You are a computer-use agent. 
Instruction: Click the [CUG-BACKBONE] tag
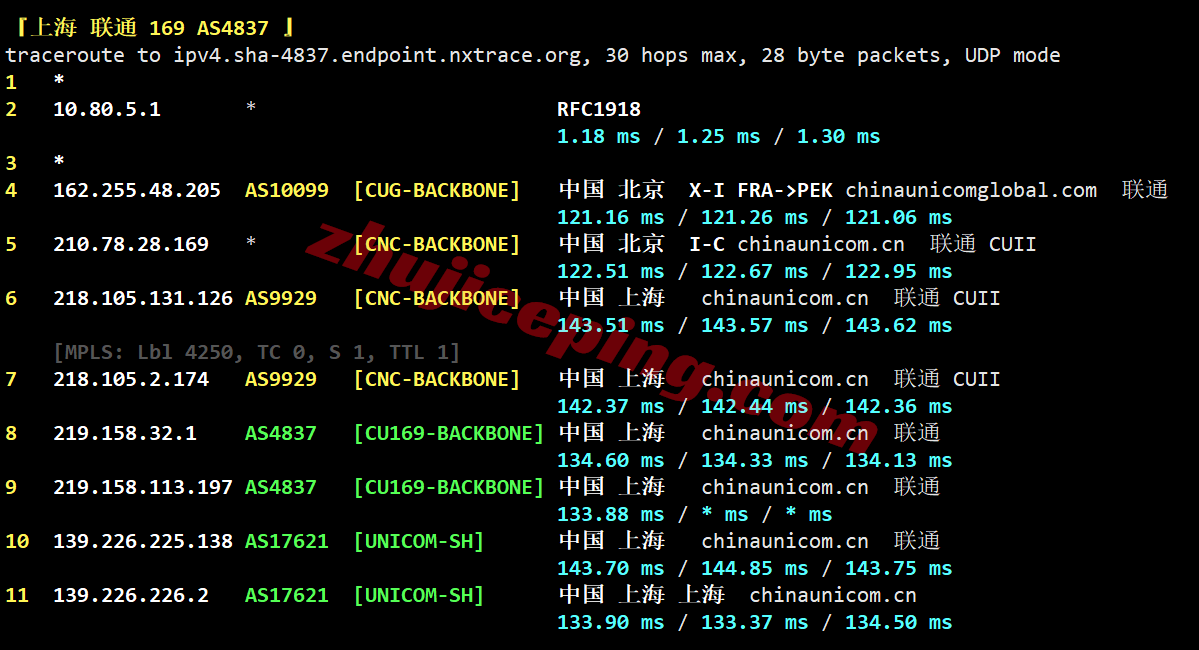pyautogui.click(x=437, y=190)
